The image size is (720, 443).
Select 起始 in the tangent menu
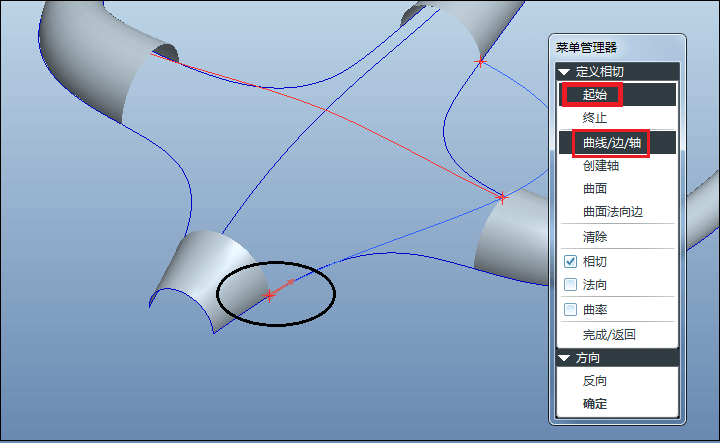tap(617, 95)
